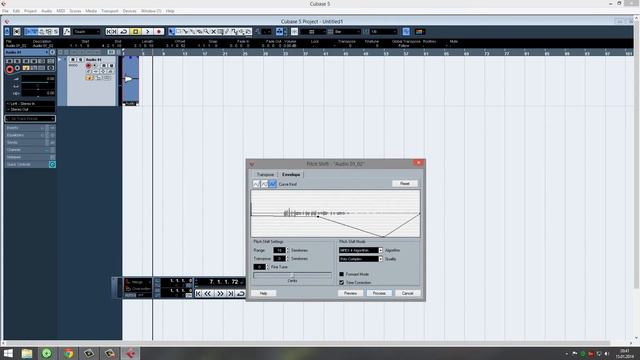Expand the Equalizers section in Inspector
The height and width of the screenshot is (360, 640).
30,135
